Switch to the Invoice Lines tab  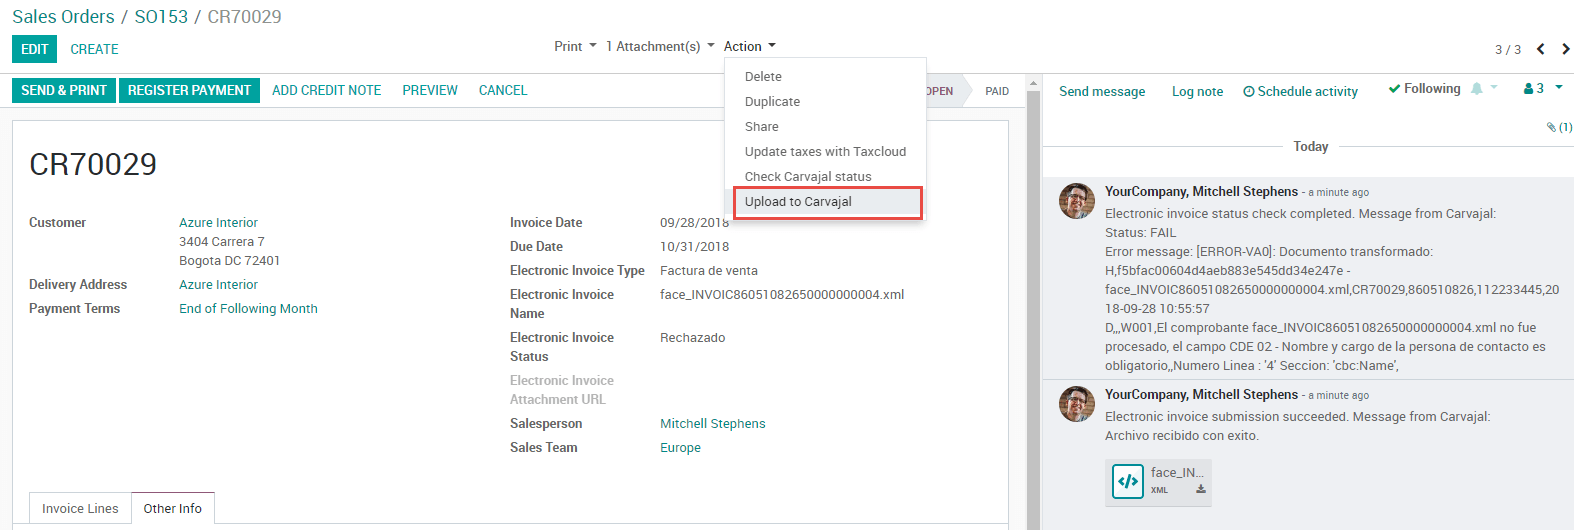pos(80,509)
